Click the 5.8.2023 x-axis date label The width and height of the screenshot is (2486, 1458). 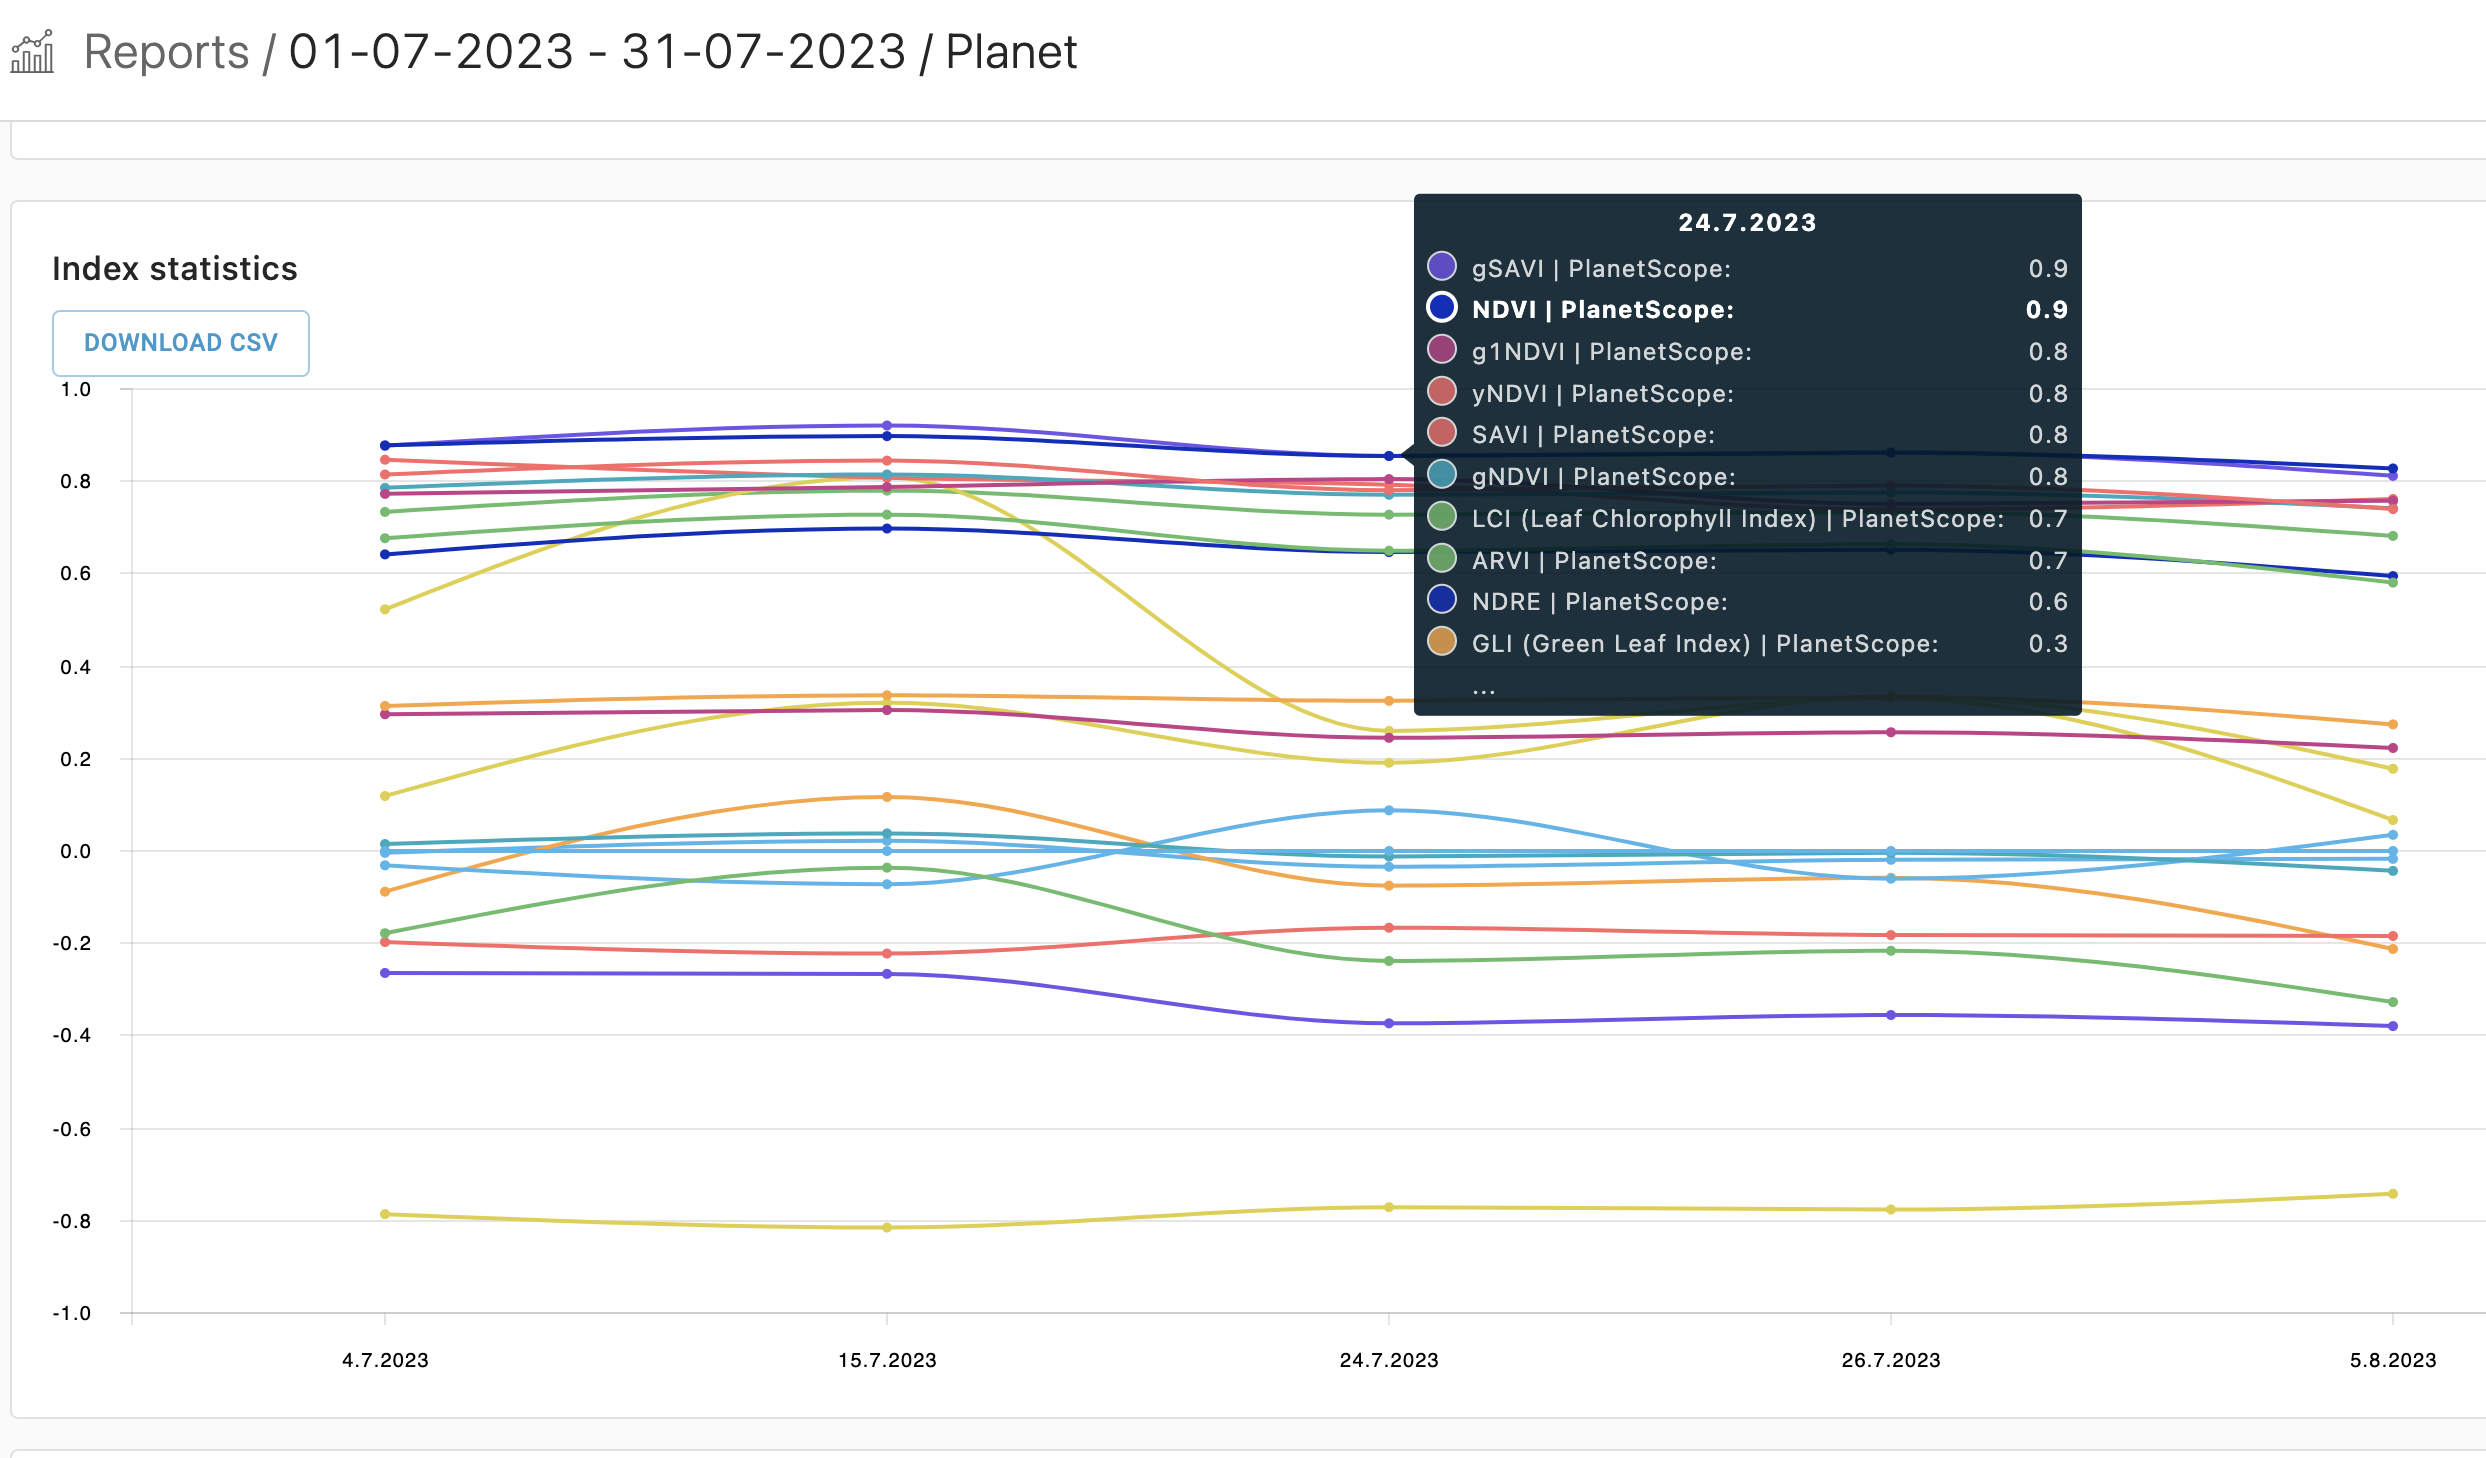(2392, 1360)
